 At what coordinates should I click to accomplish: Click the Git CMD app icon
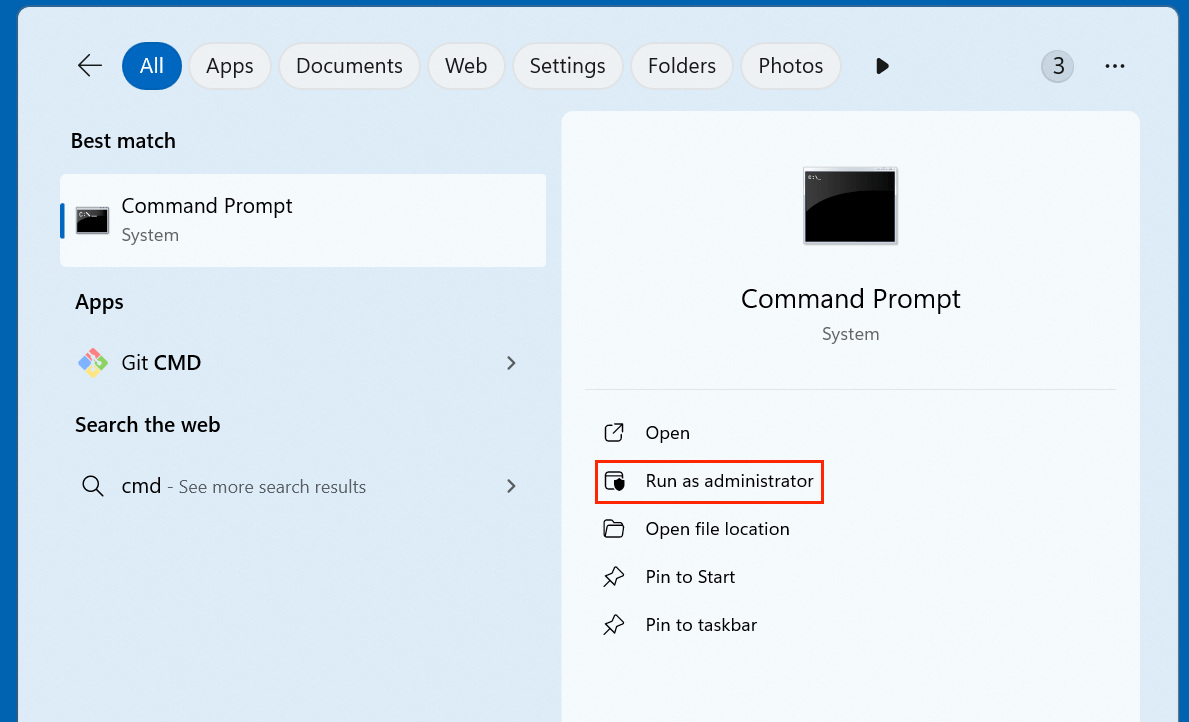tap(92, 362)
